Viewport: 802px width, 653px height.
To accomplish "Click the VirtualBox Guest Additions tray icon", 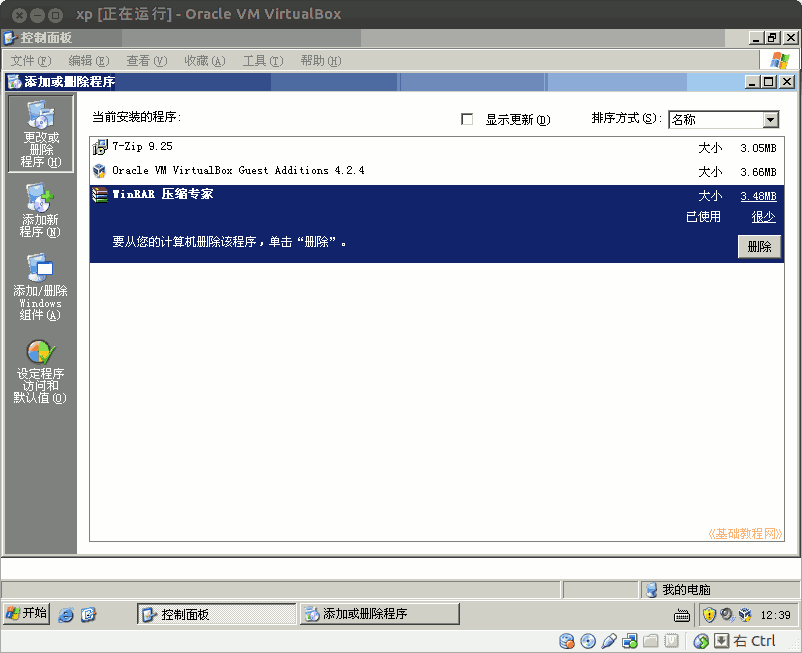I will (x=745, y=614).
